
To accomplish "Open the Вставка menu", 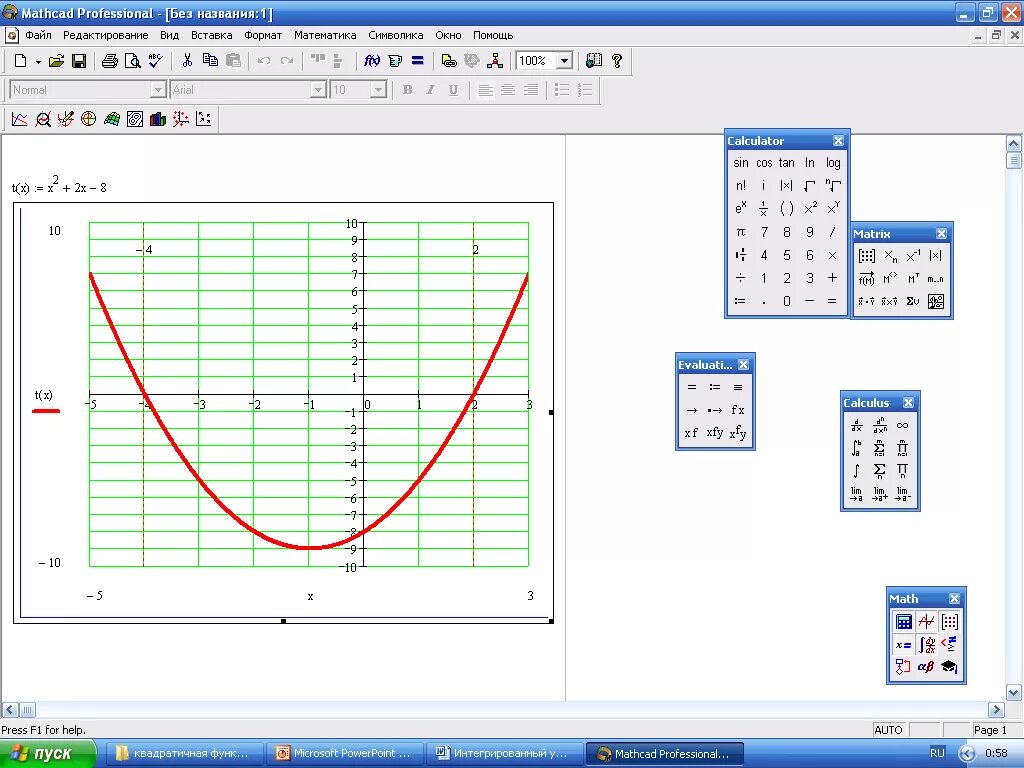I will pos(212,35).
